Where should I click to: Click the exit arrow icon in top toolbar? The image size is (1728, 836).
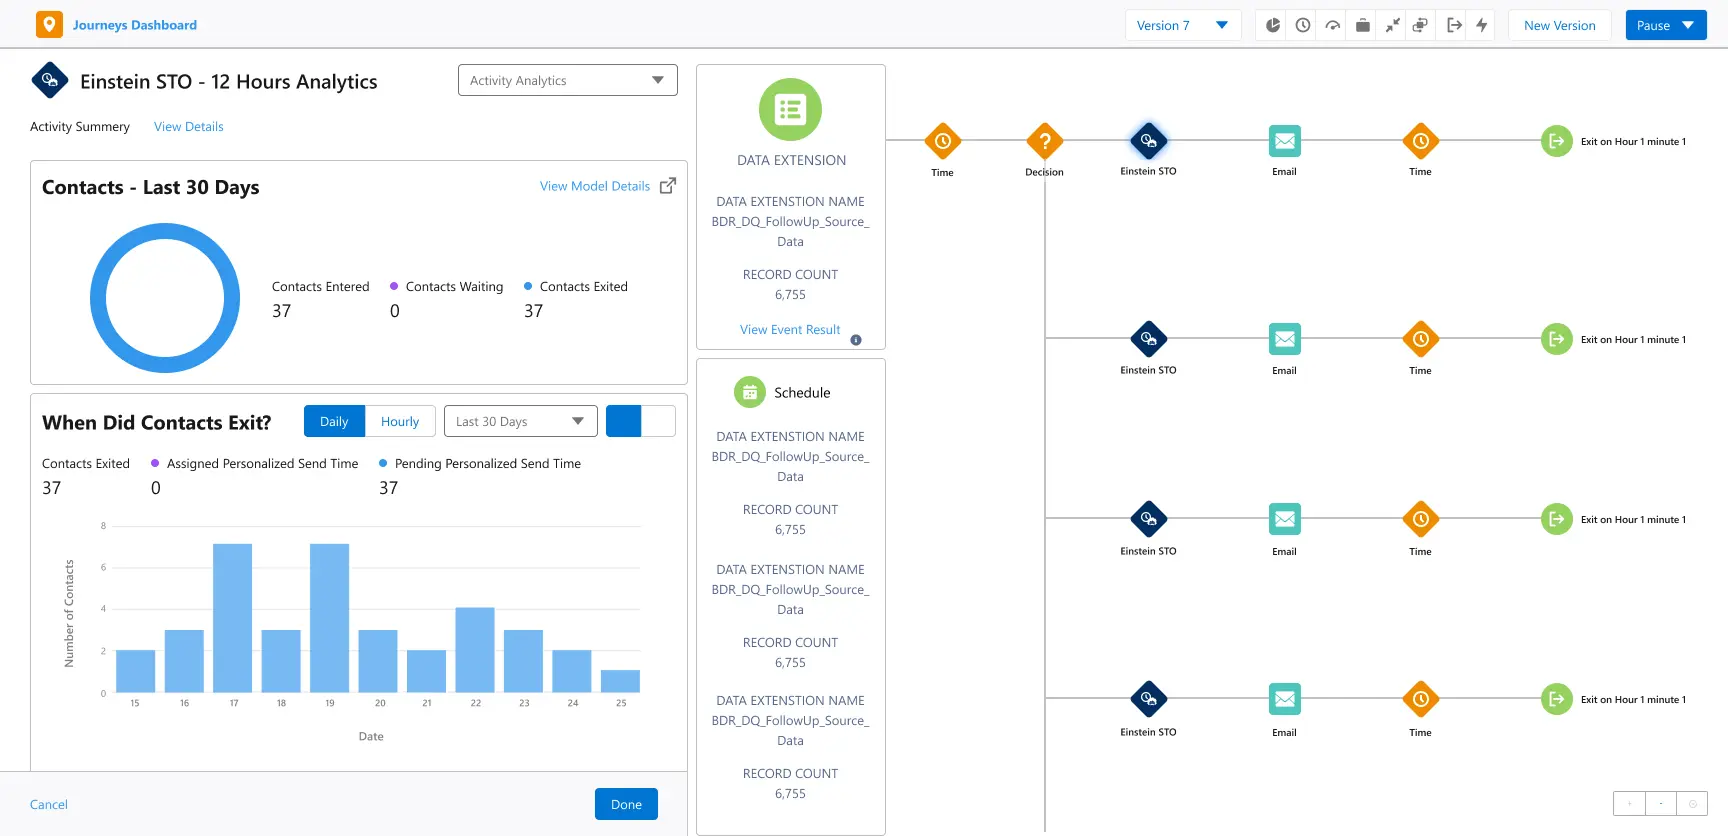1454,25
